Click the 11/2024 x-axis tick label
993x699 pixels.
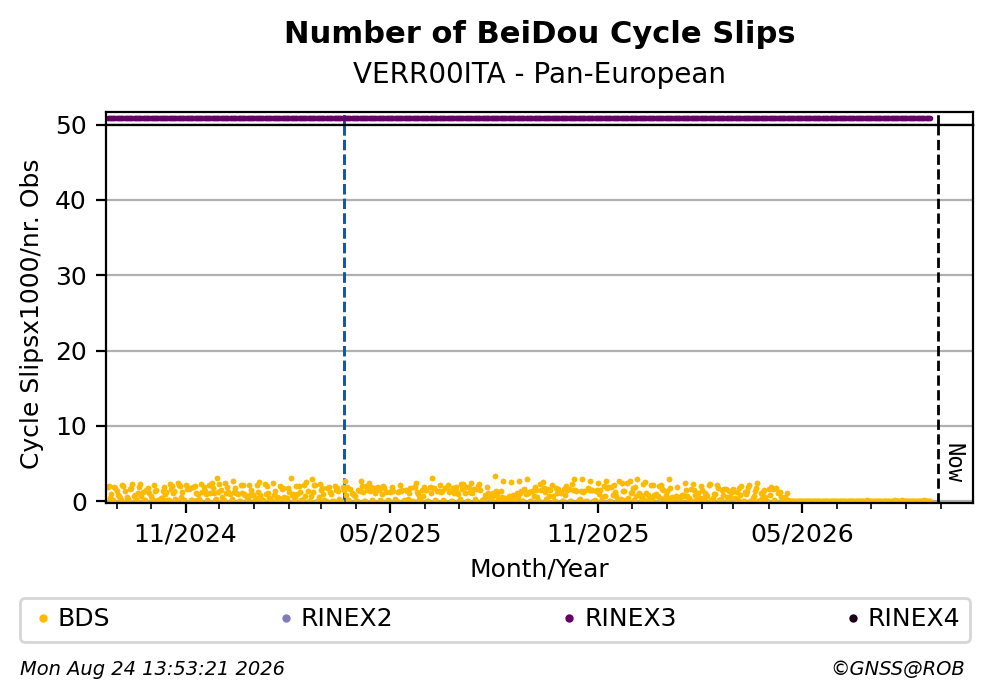[186, 534]
